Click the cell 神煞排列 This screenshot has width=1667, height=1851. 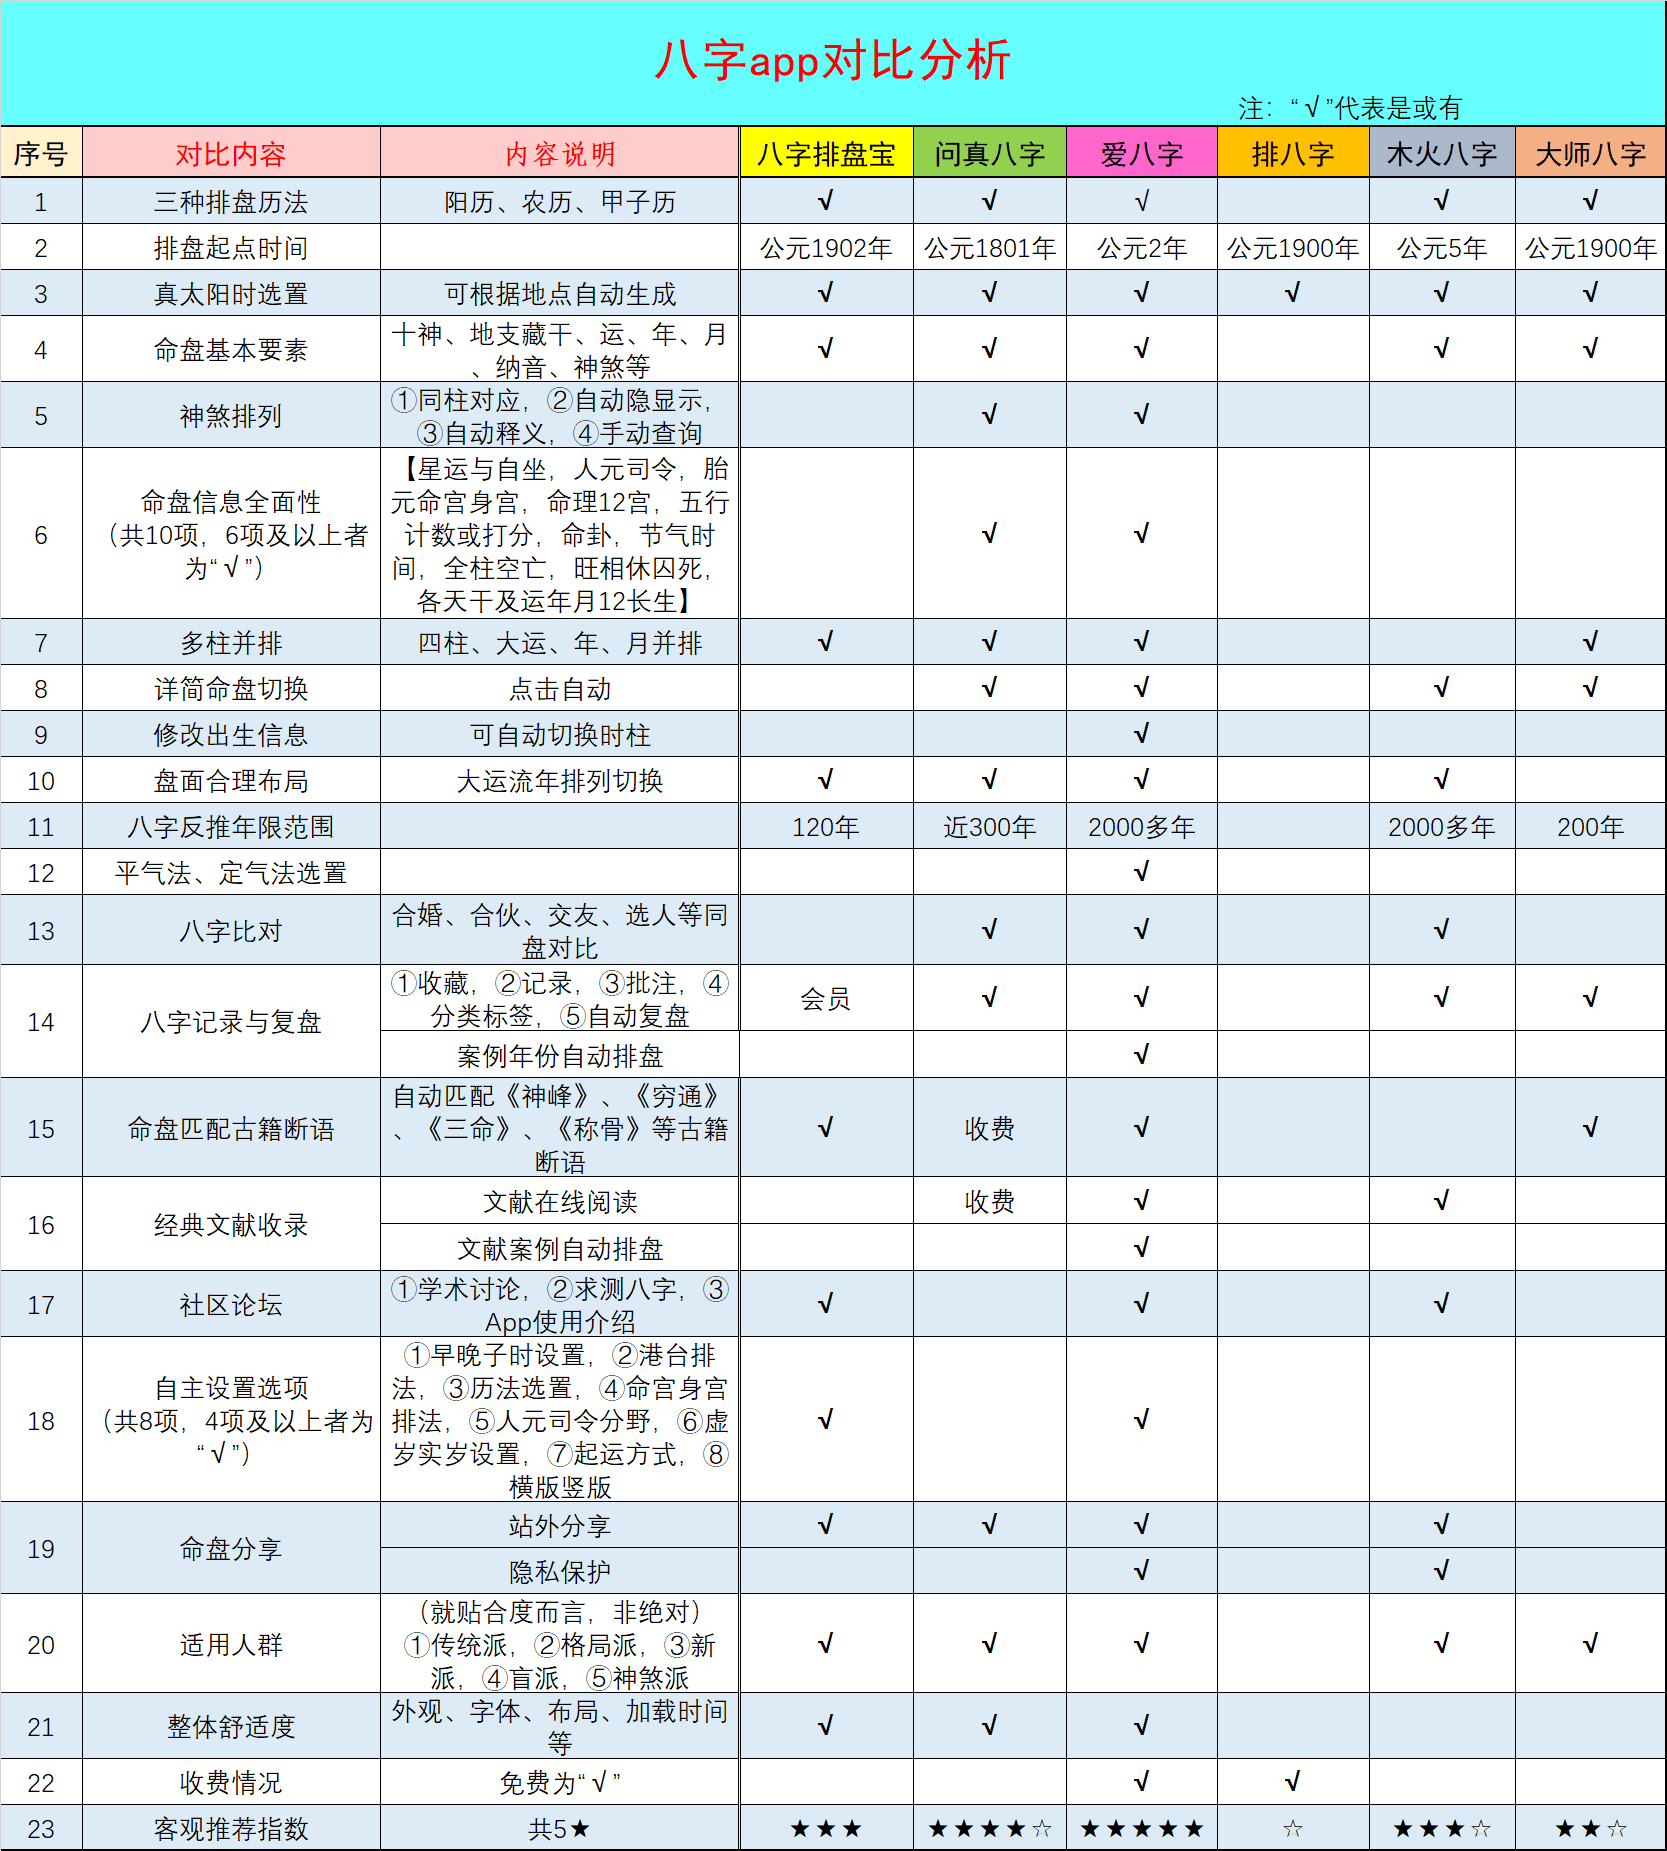231,415
